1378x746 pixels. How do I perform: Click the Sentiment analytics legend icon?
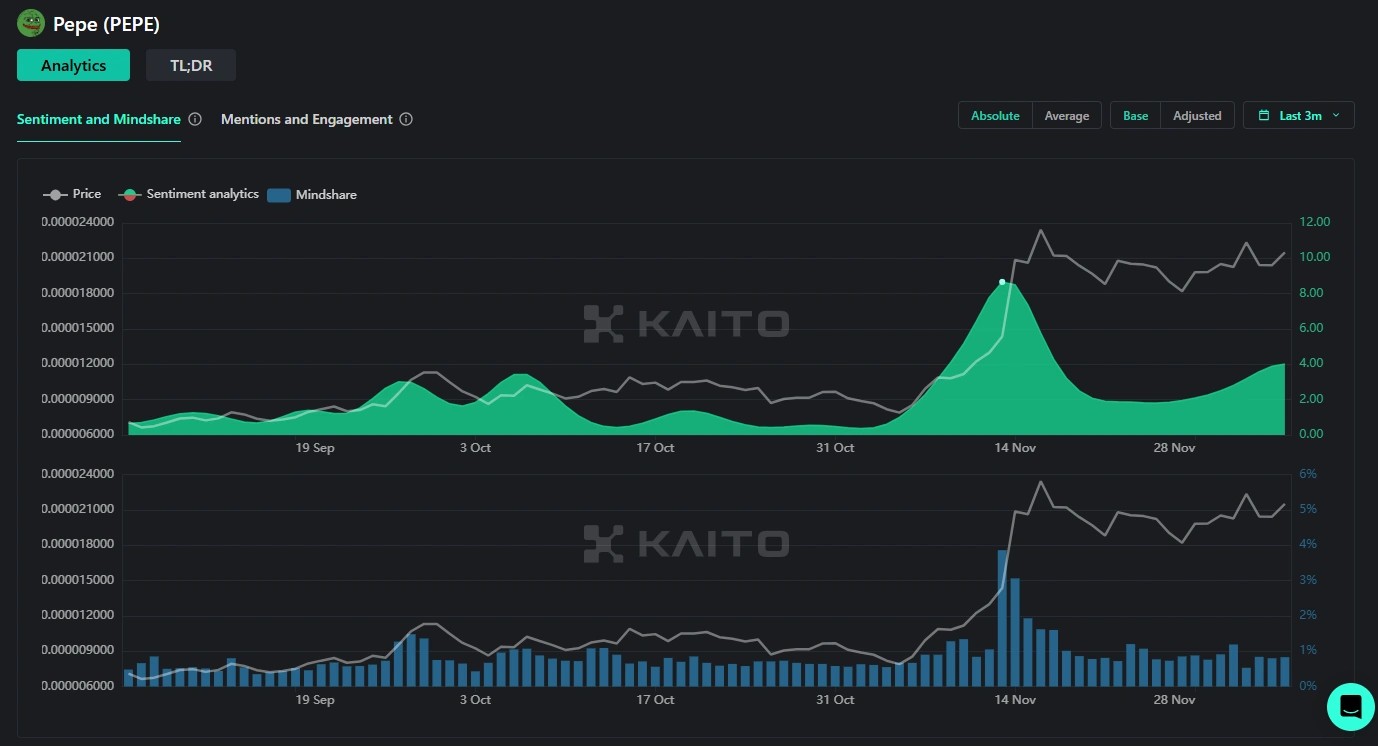(x=129, y=194)
